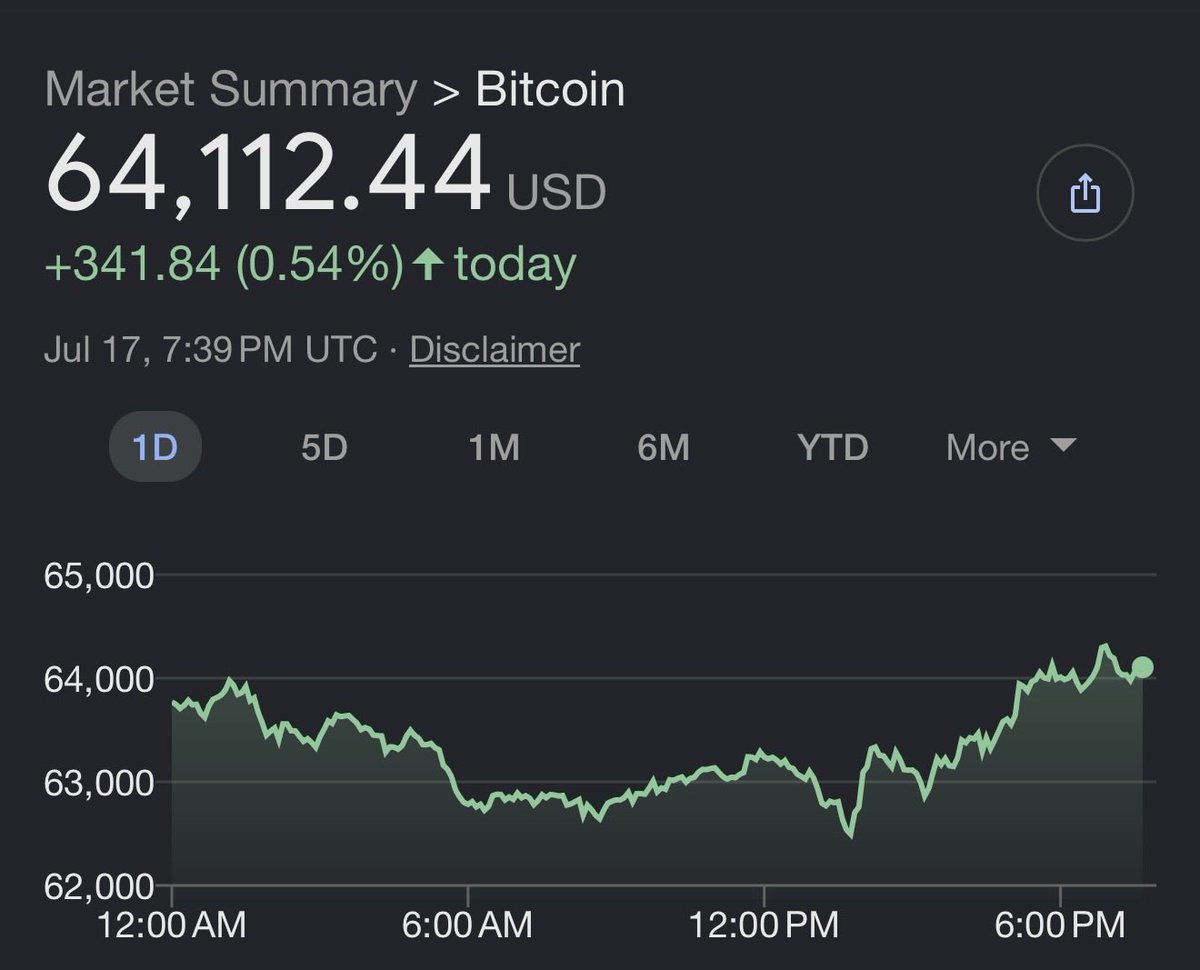This screenshot has width=1200, height=970.
Task: Click the green current price dot
Action: click(x=1142, y=667)
